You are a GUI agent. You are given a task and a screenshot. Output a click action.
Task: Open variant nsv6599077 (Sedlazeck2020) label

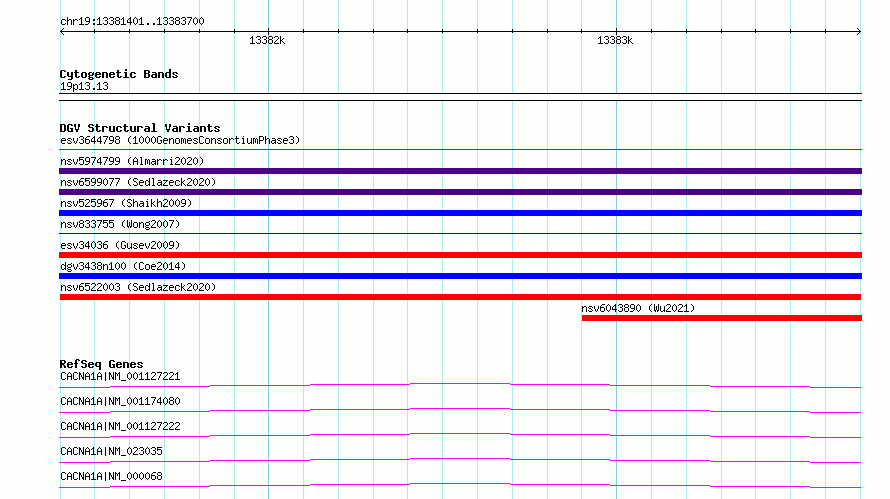pos(138,182)
